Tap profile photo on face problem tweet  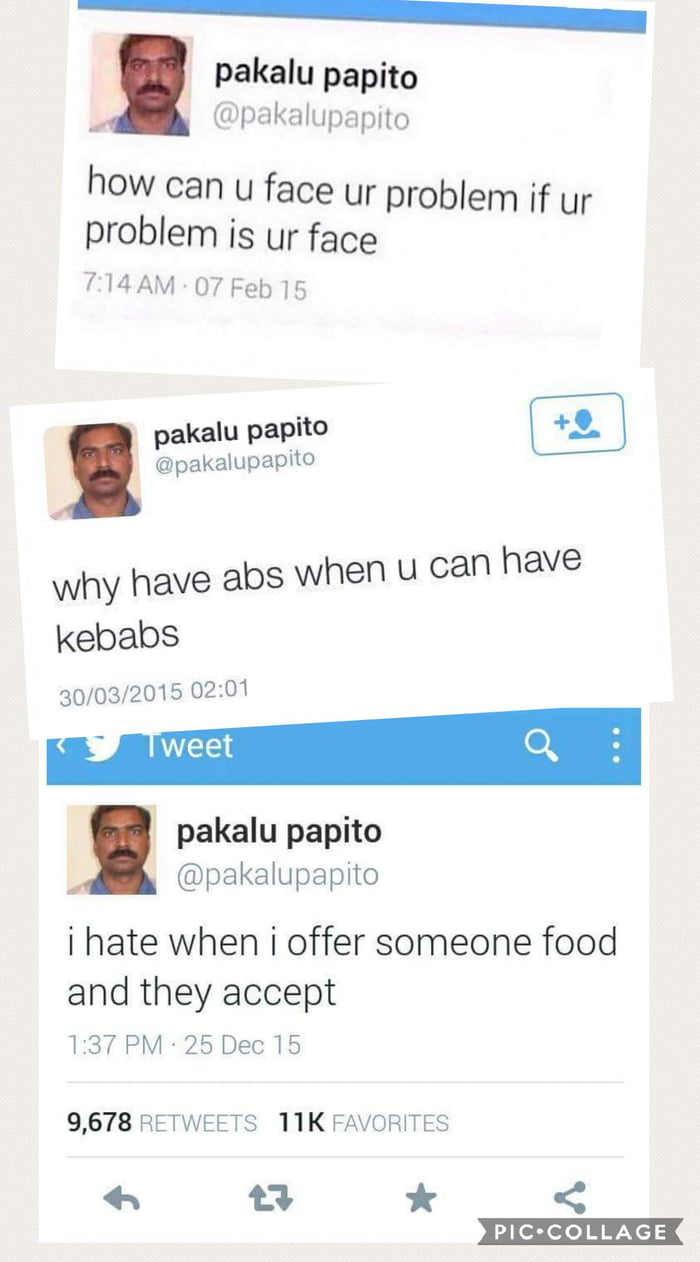pos(140,84)
